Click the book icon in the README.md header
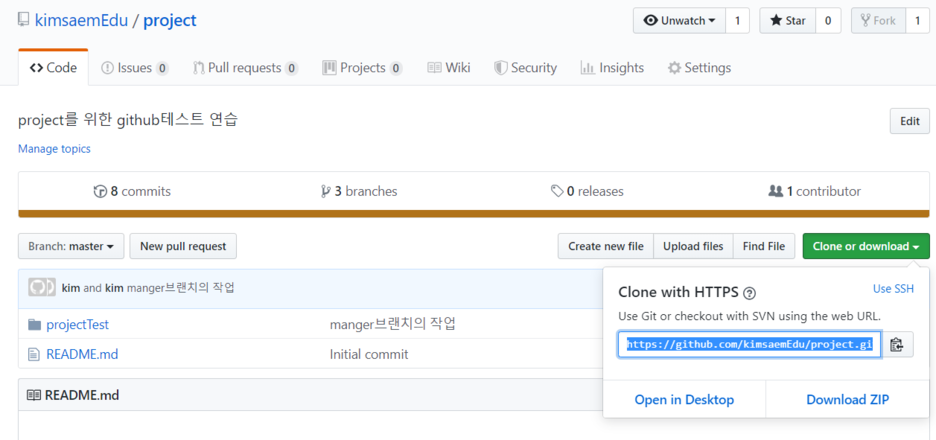Viewport: 936px width, 440px height. click(34, 395)
